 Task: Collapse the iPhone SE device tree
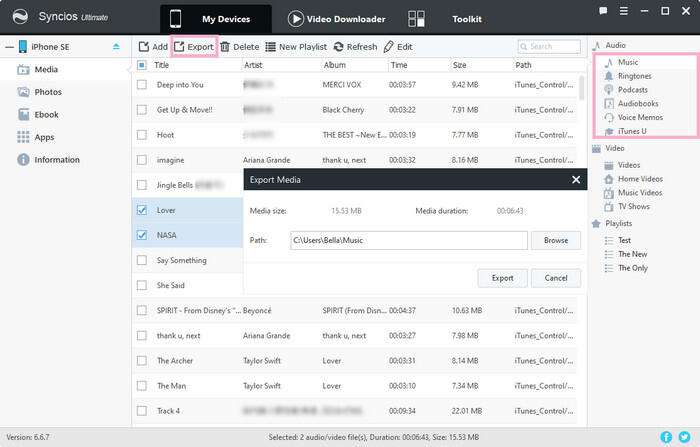(x=8, y=47)
